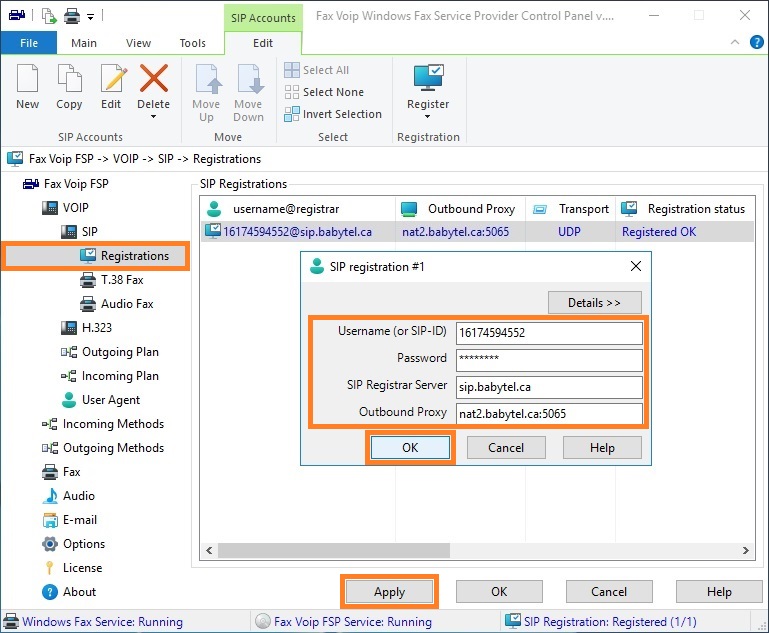Click the Outbound Proxy input field
Image resolution: width=769 pixels, height=633 pixels.
click(549, 414)
